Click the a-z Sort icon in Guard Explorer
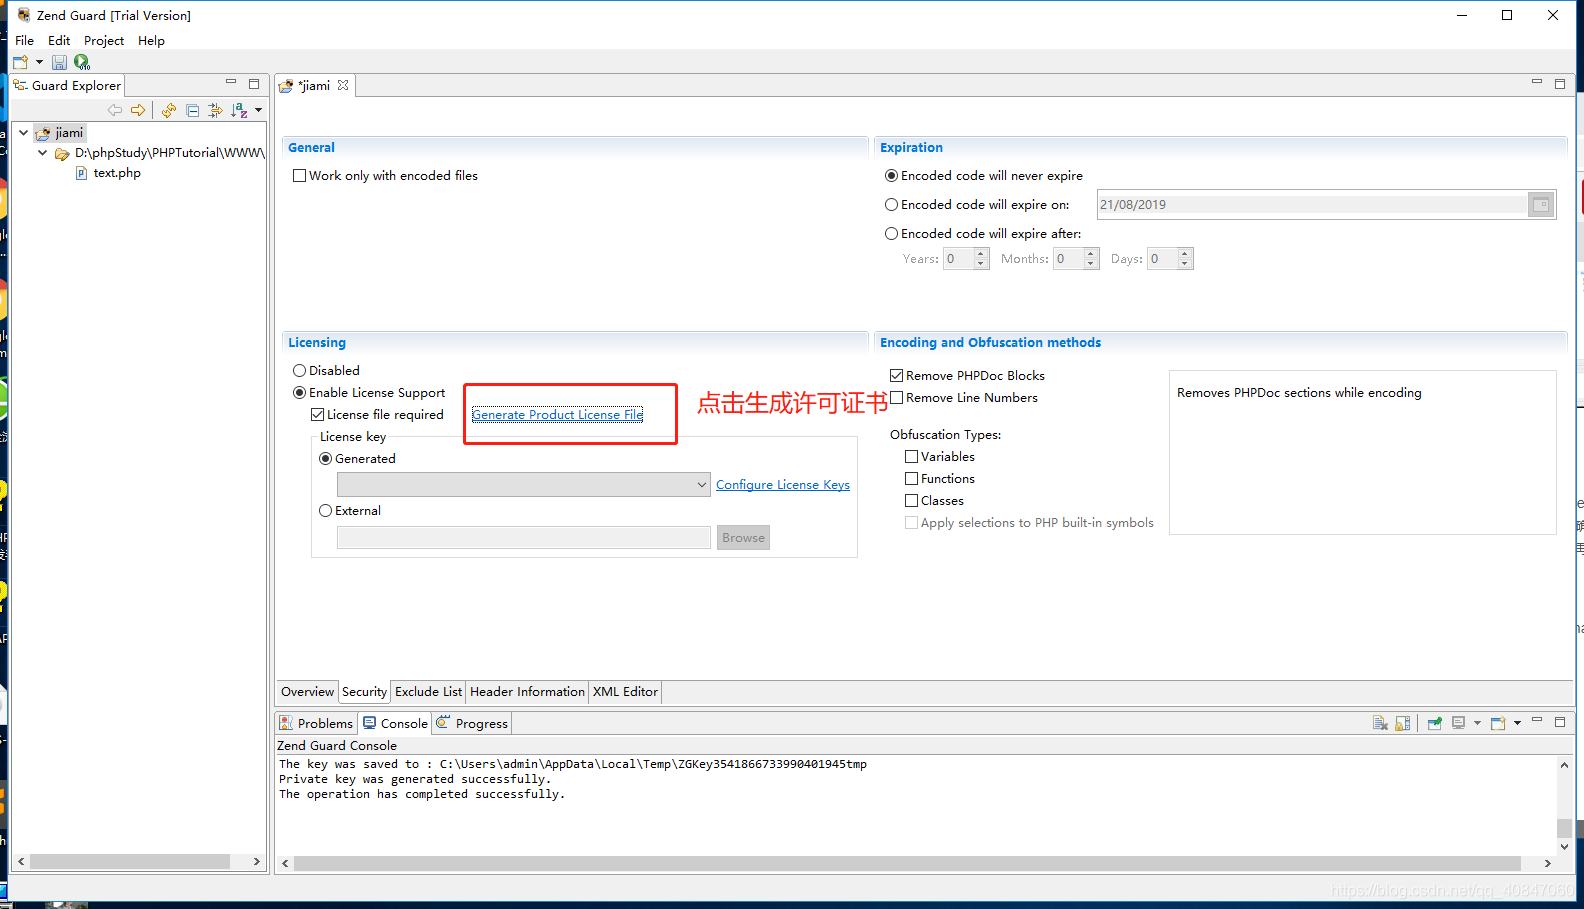This screenshot has height=909, width=1584. click(239, 110)
